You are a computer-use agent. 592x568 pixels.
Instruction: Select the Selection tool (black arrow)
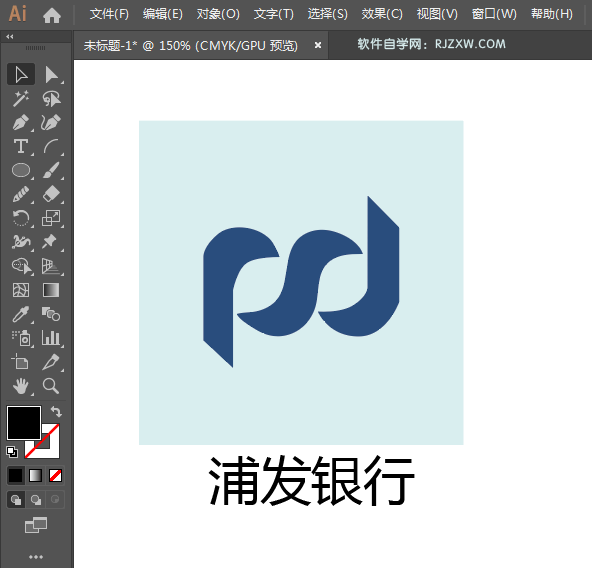click(21, 74)
